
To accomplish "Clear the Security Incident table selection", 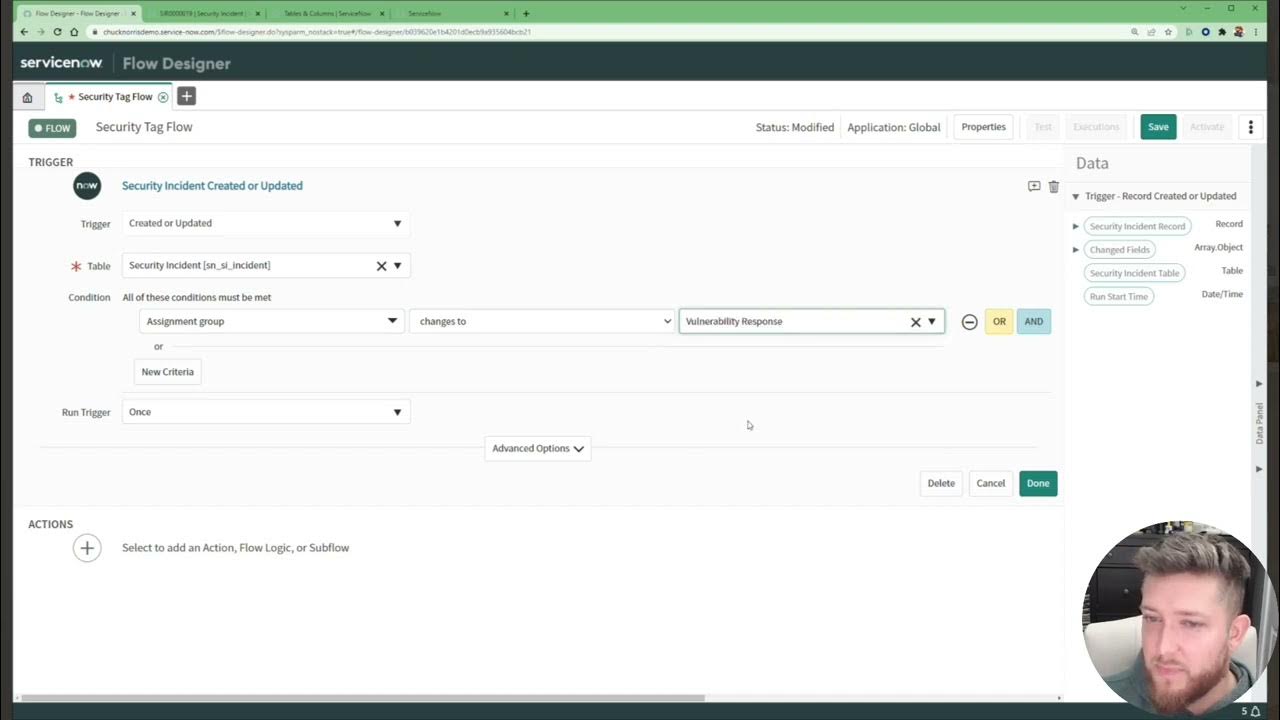I will coord(381,266).
